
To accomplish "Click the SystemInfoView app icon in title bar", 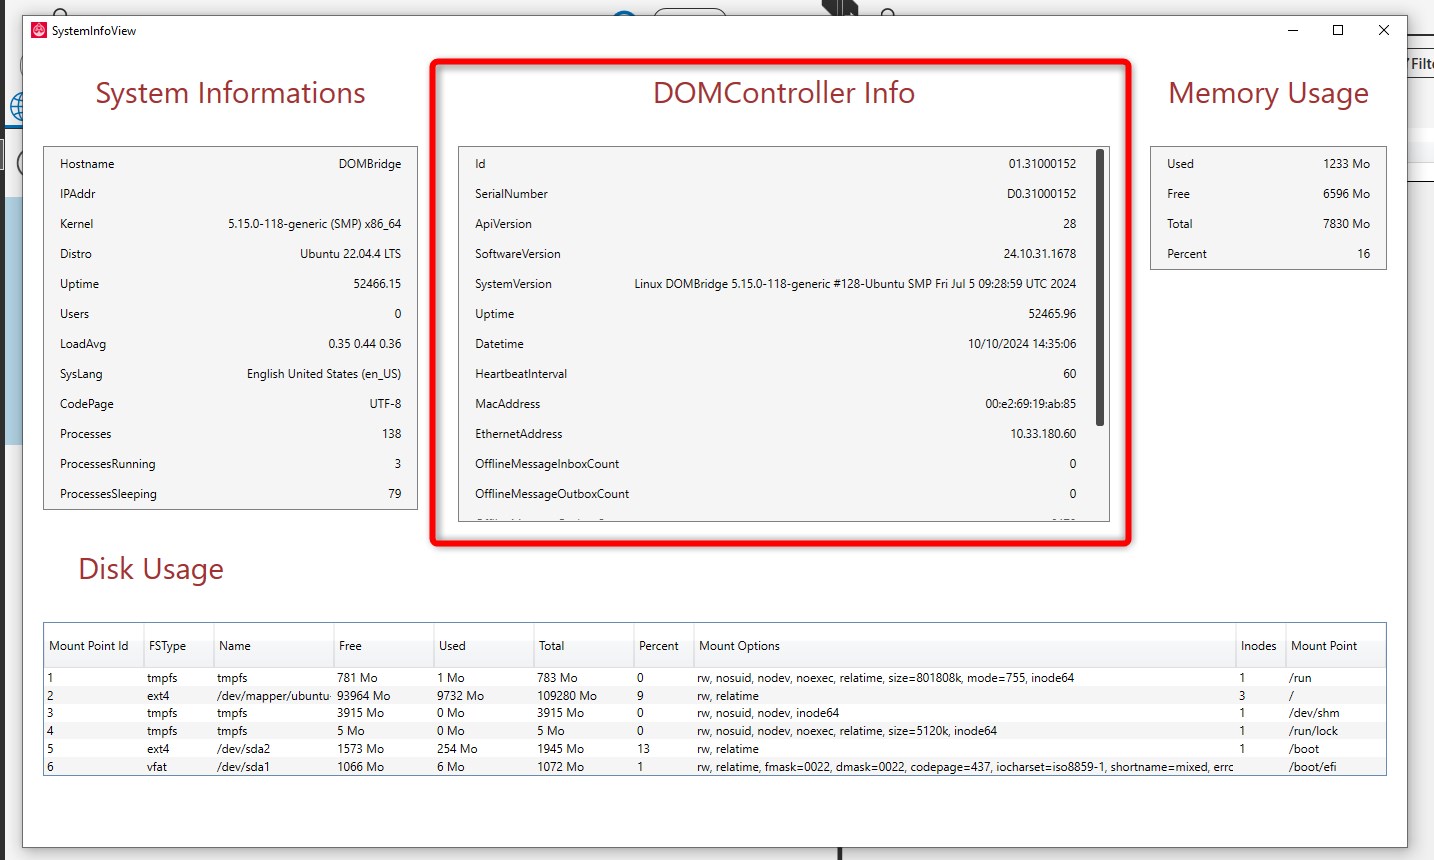I will 39,30.
